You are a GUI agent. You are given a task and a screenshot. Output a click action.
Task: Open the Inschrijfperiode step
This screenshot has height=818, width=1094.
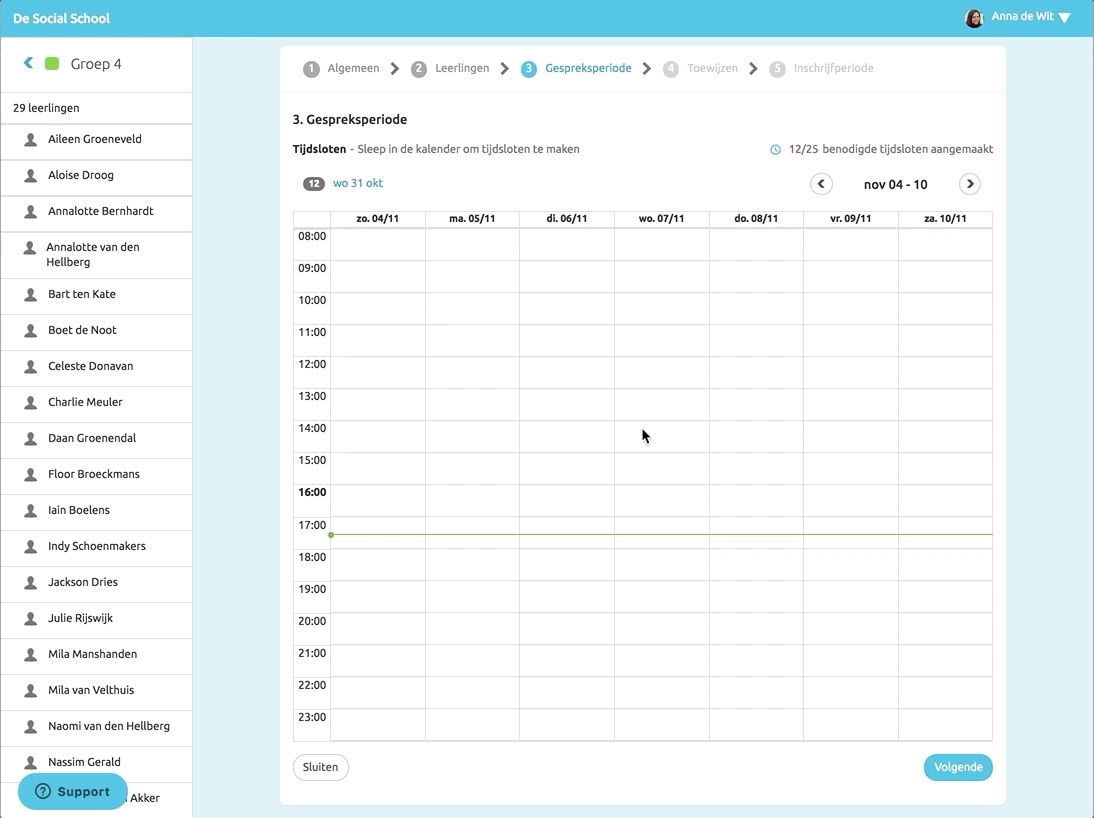pyautogui.click(x=833, y=69)
